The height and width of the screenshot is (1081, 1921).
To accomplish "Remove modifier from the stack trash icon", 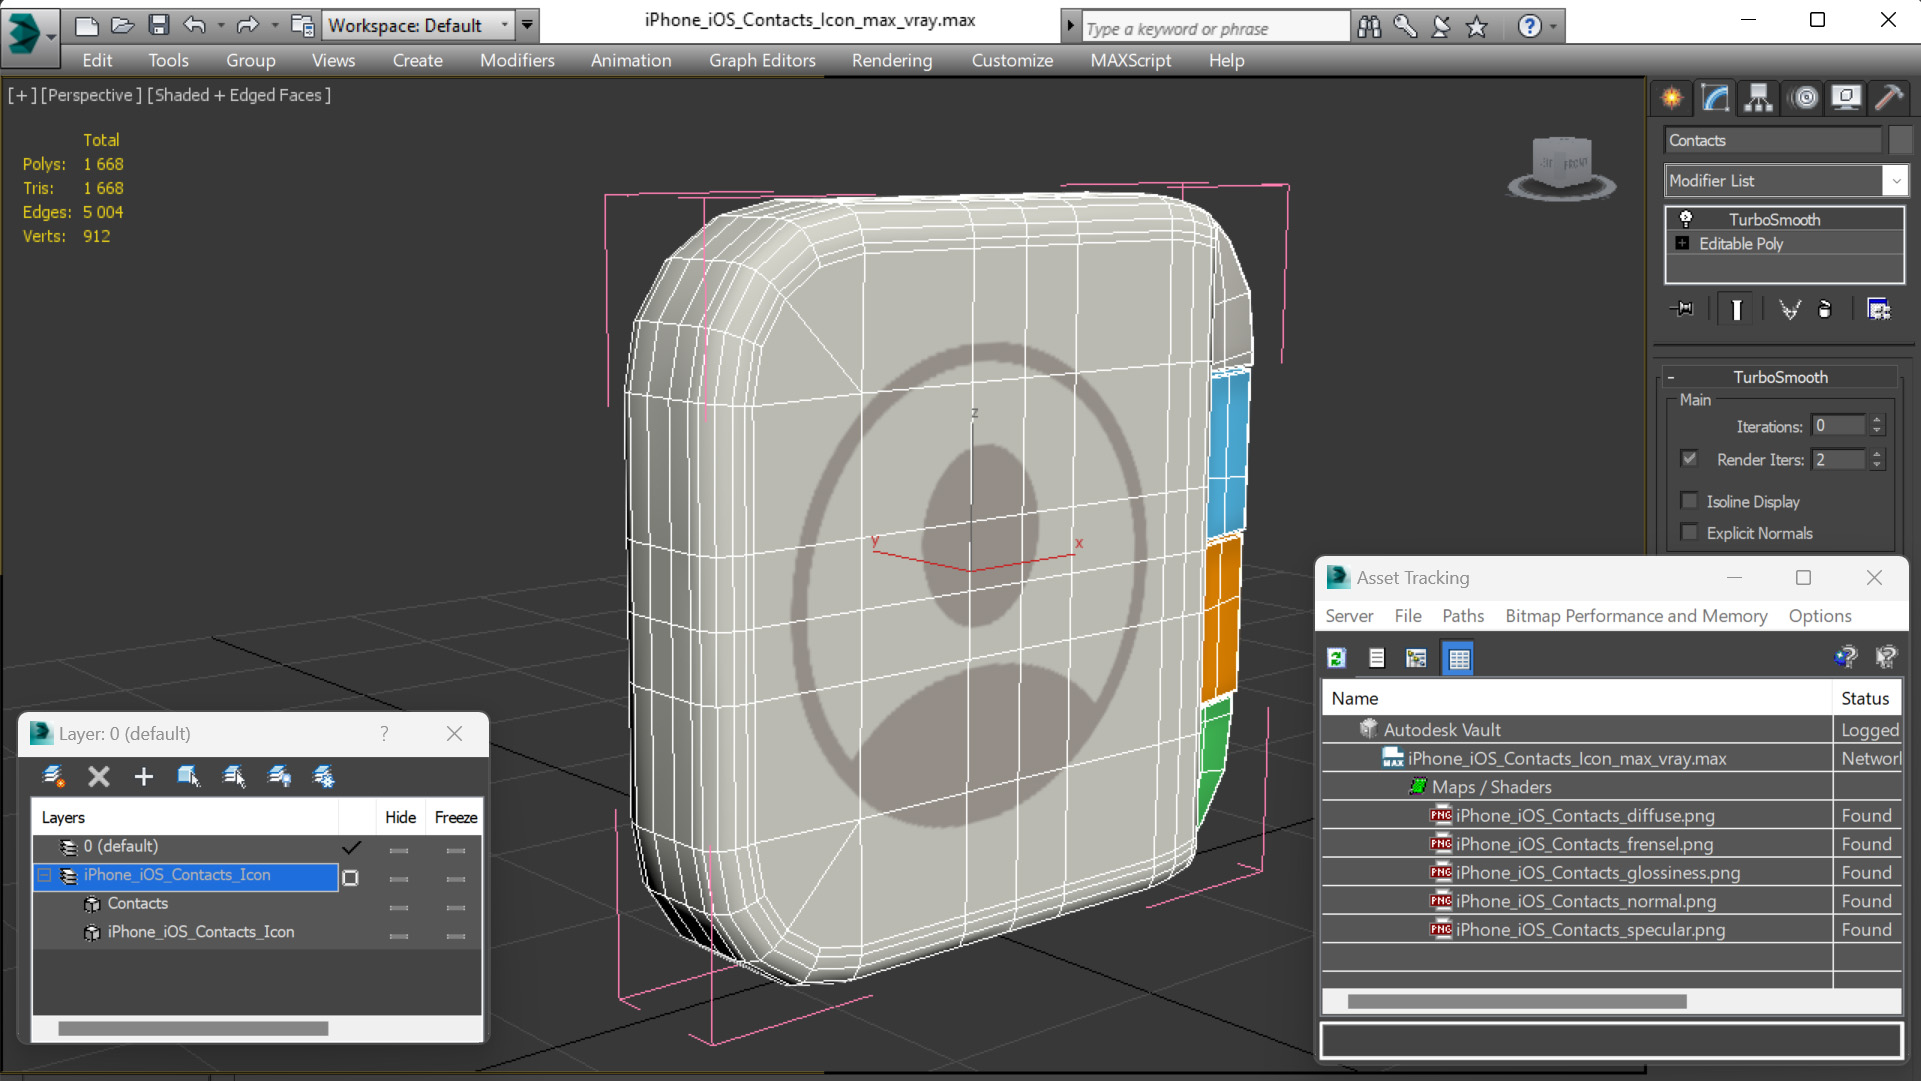I will point(1825,309).
